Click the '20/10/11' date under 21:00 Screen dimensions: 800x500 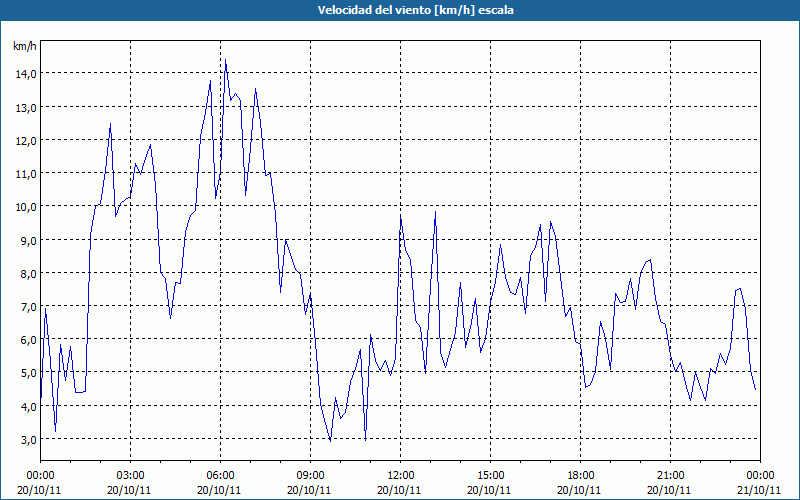pyautogui.click(x=669, y=490)
